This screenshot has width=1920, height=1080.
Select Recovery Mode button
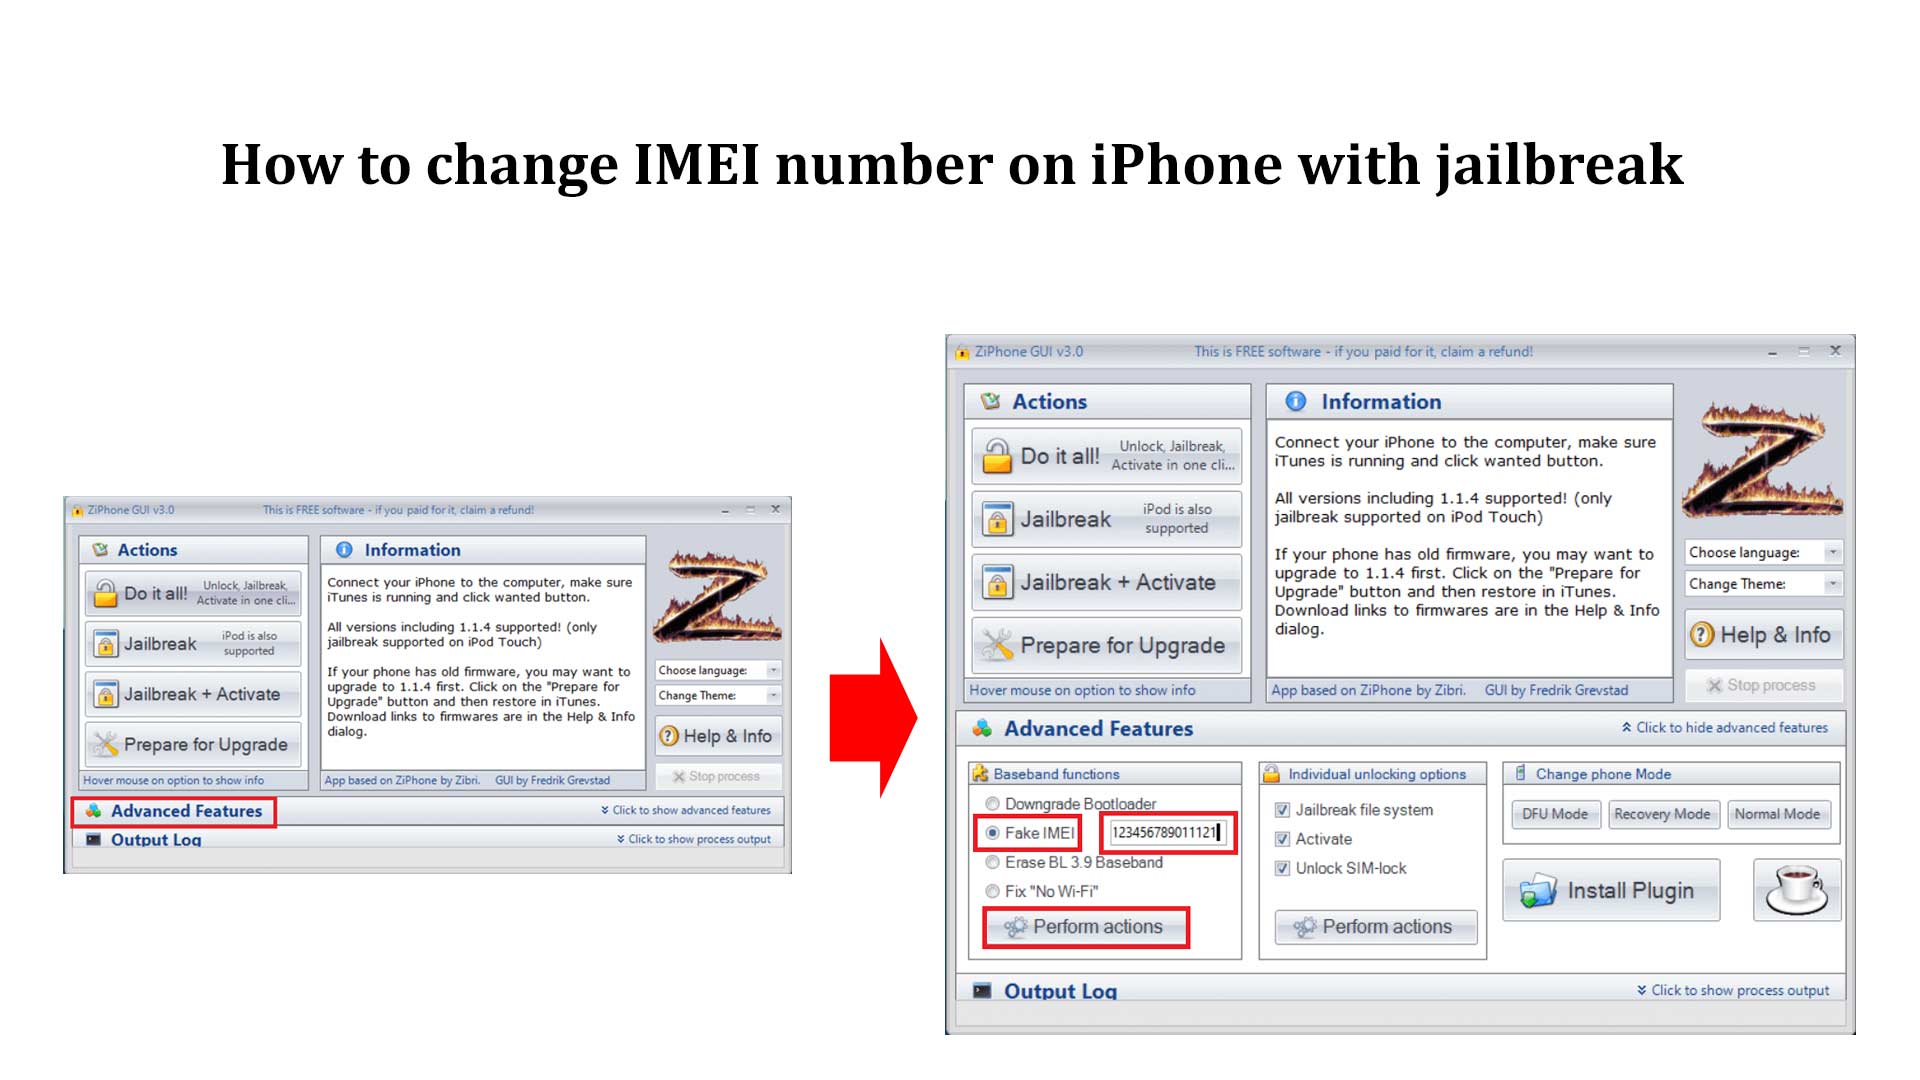pos(1664,814)
